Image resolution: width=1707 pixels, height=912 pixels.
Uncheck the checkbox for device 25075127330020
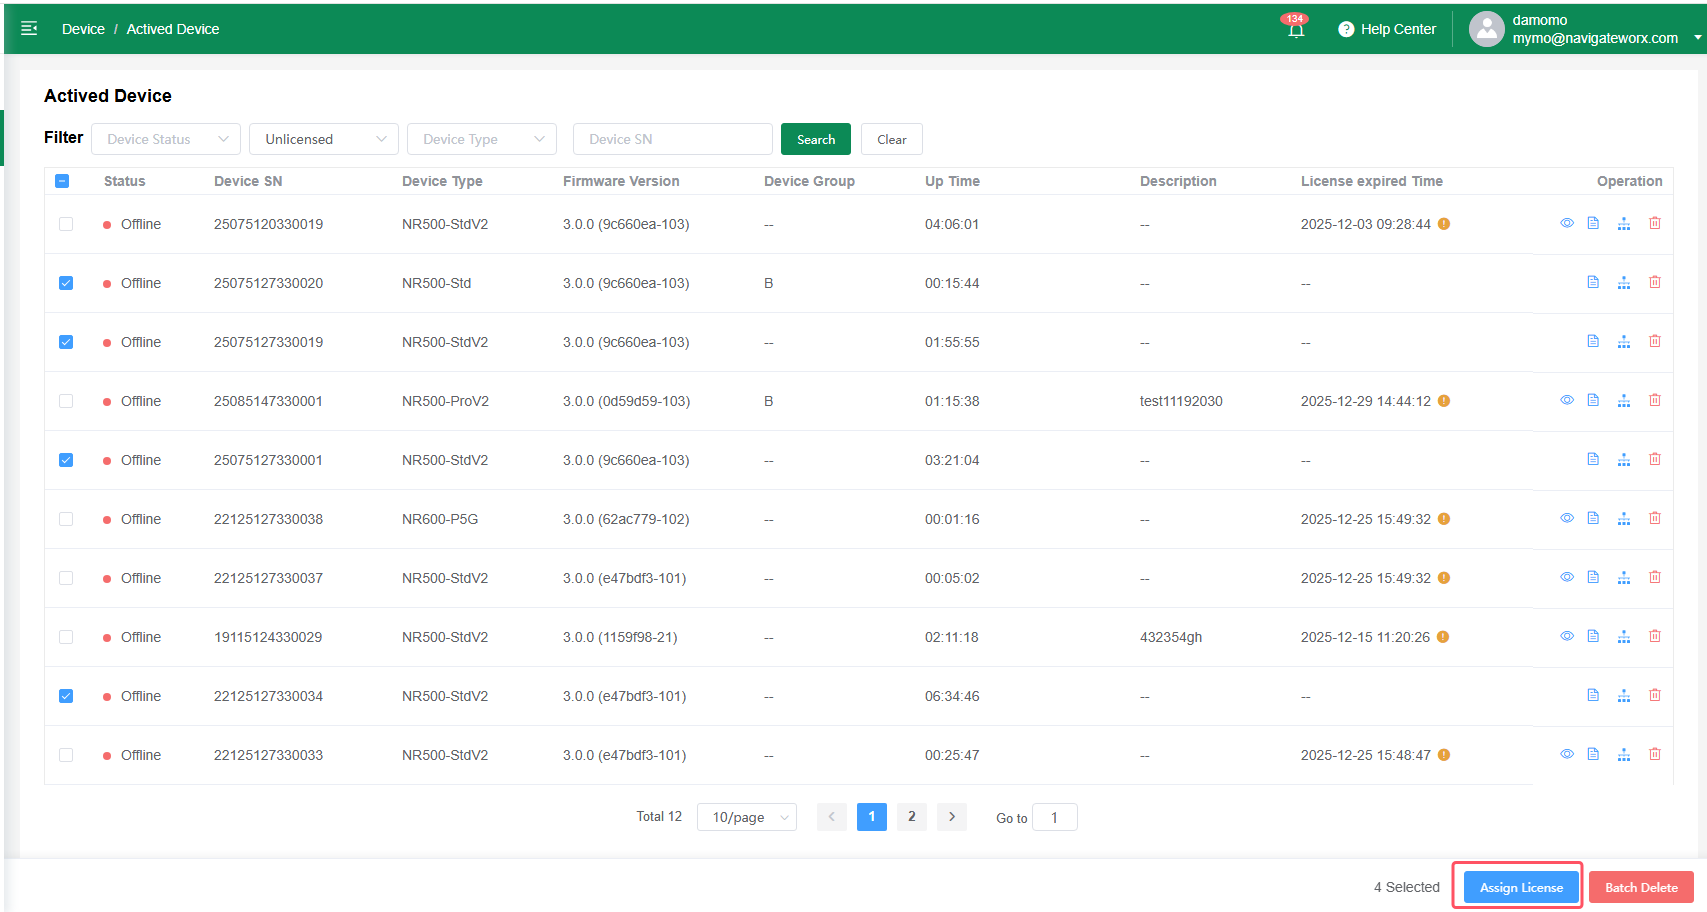pos(66,283)
